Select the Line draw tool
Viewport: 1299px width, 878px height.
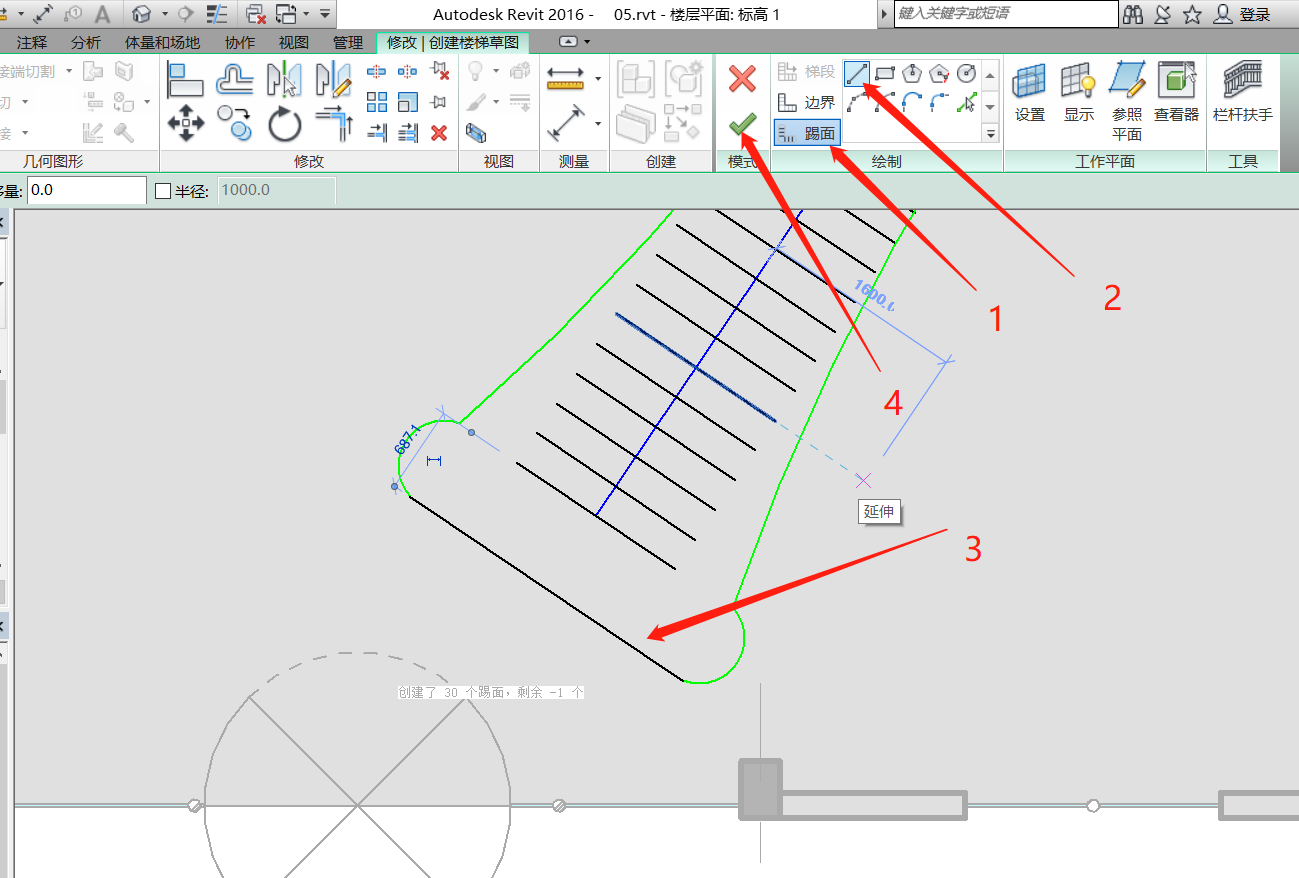(x=856, y=73)
